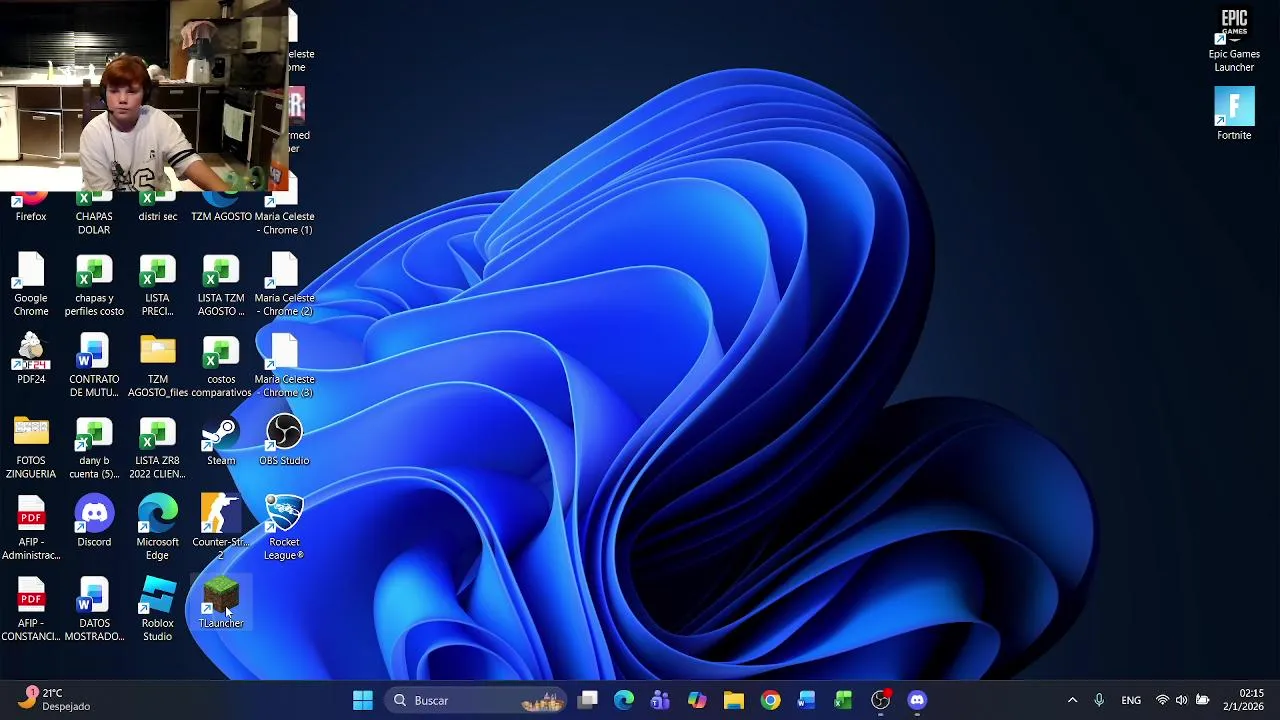Viewport: 1280px width, 720px height.
Task: Select the PDF24 desktop icon
Action: click(31, 359)
